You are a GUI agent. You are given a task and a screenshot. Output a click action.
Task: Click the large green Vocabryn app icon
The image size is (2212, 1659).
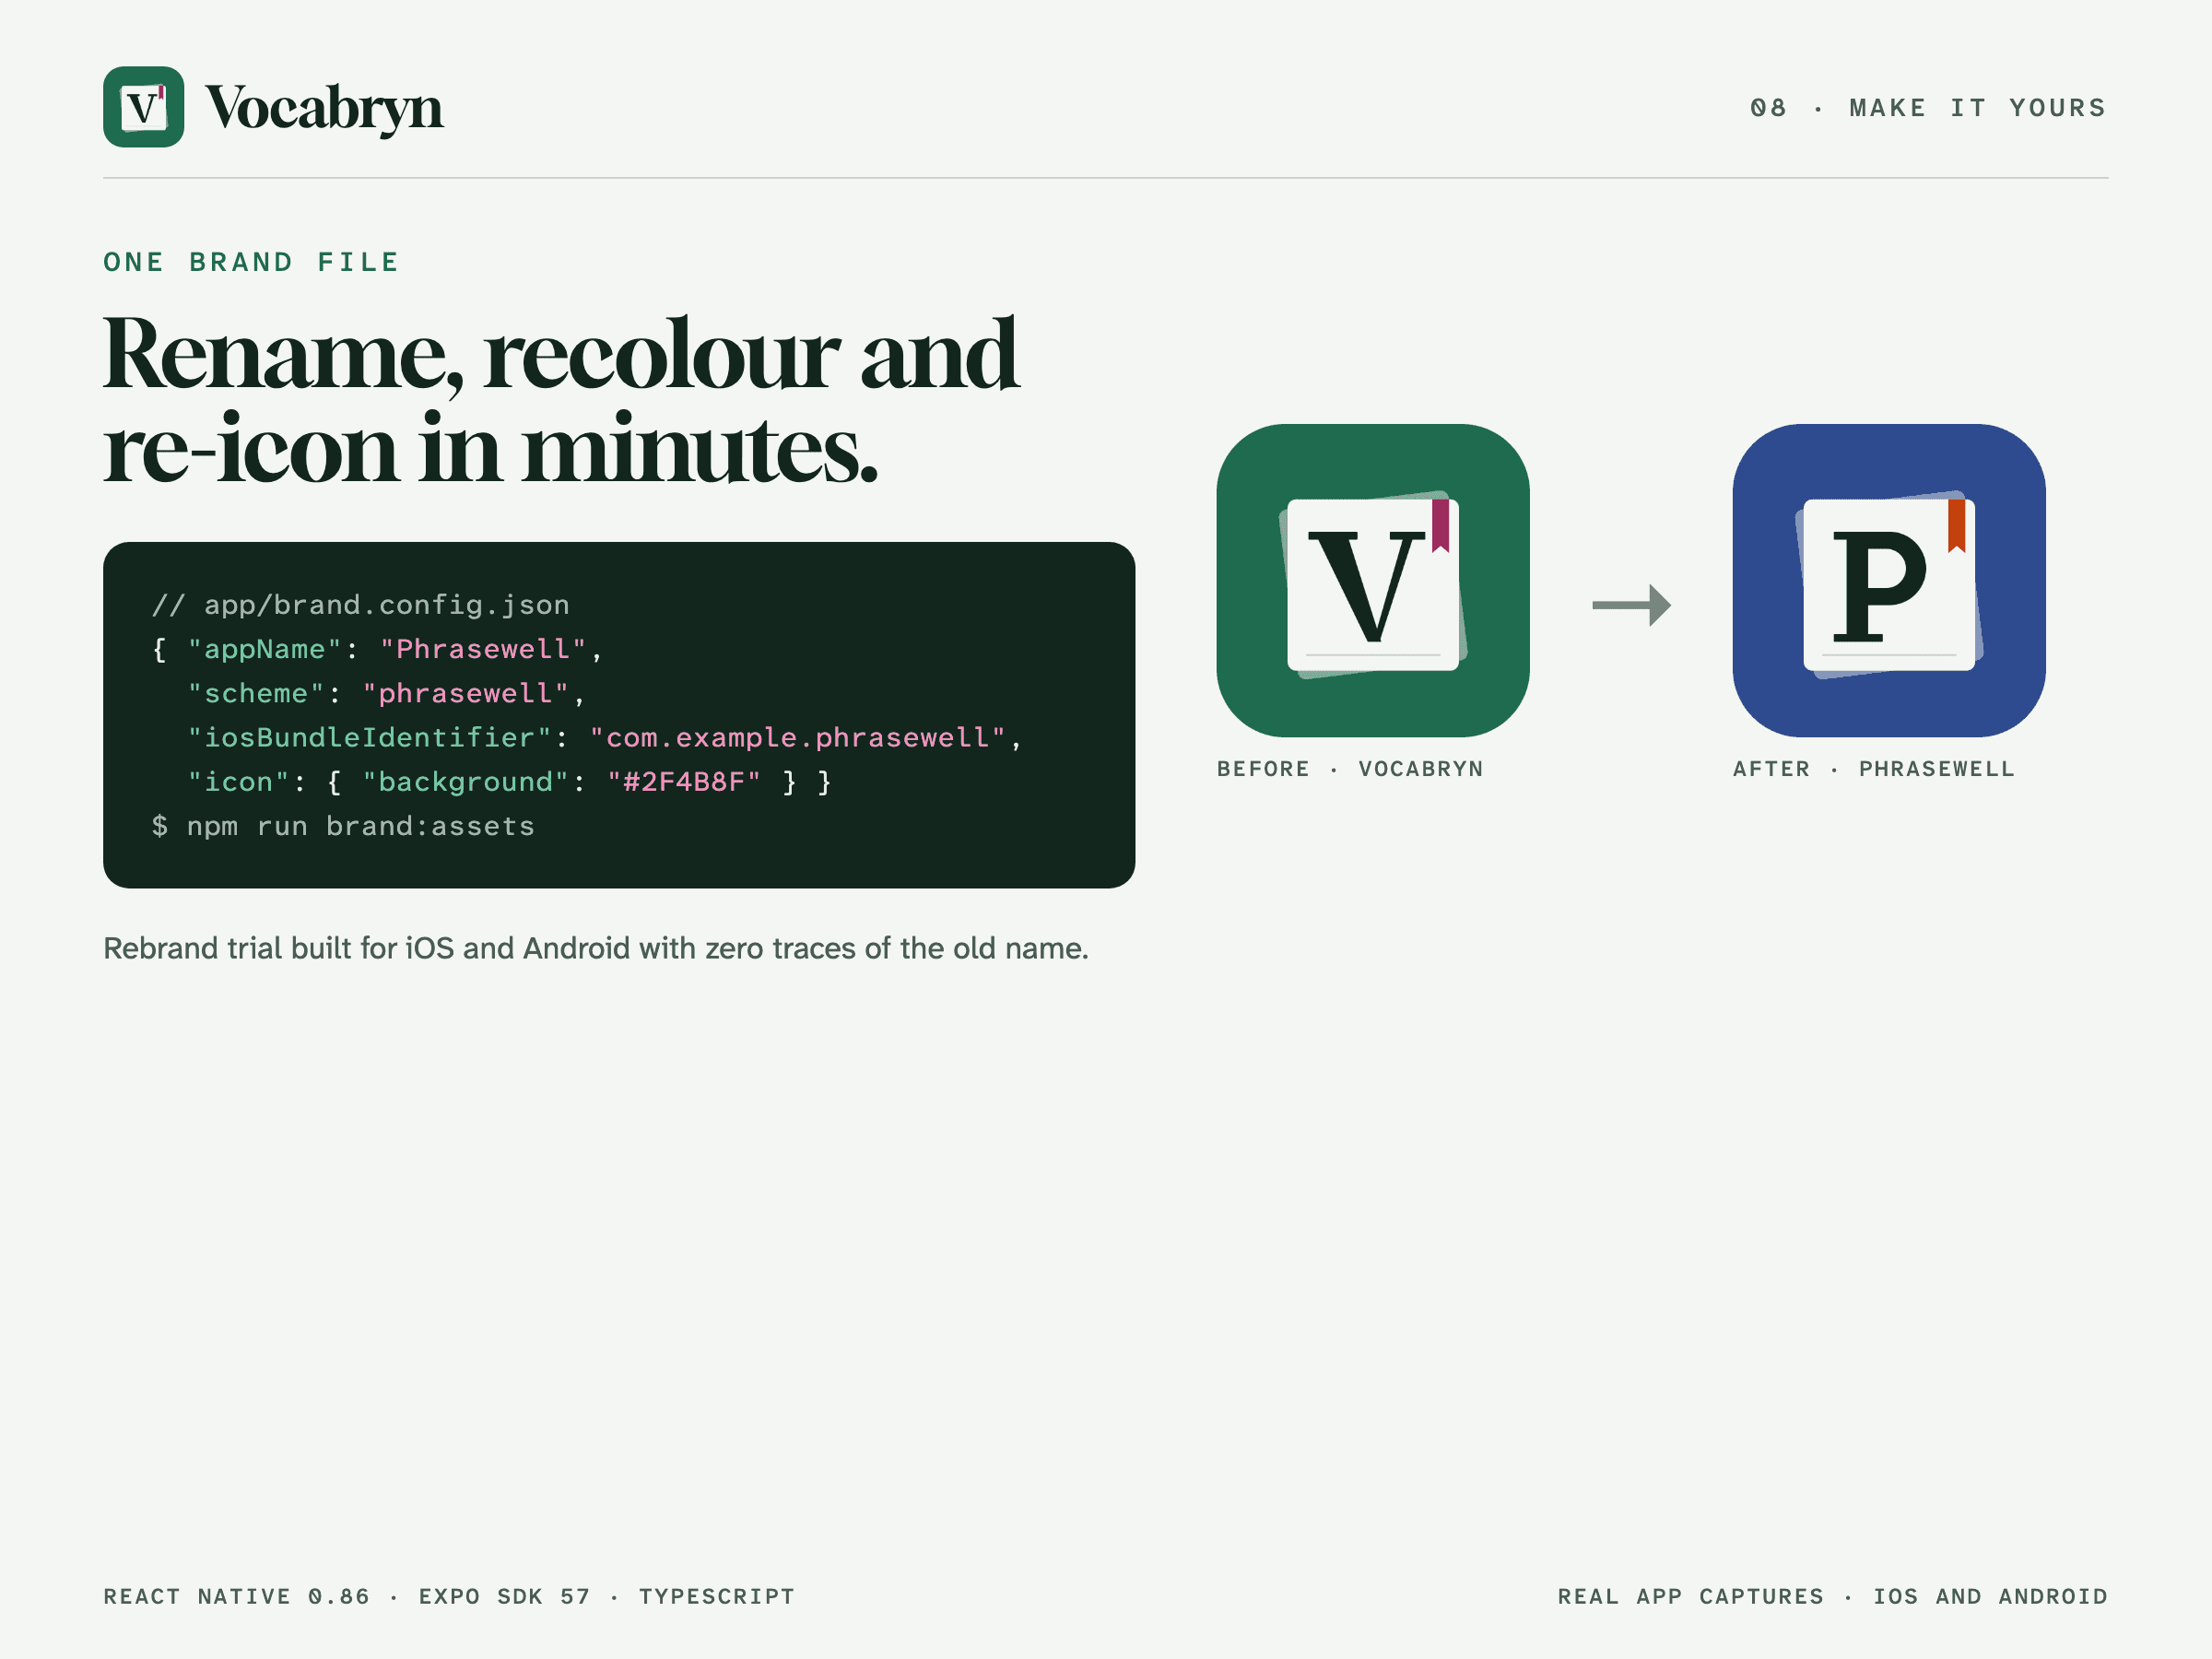tap(1373, 580)
